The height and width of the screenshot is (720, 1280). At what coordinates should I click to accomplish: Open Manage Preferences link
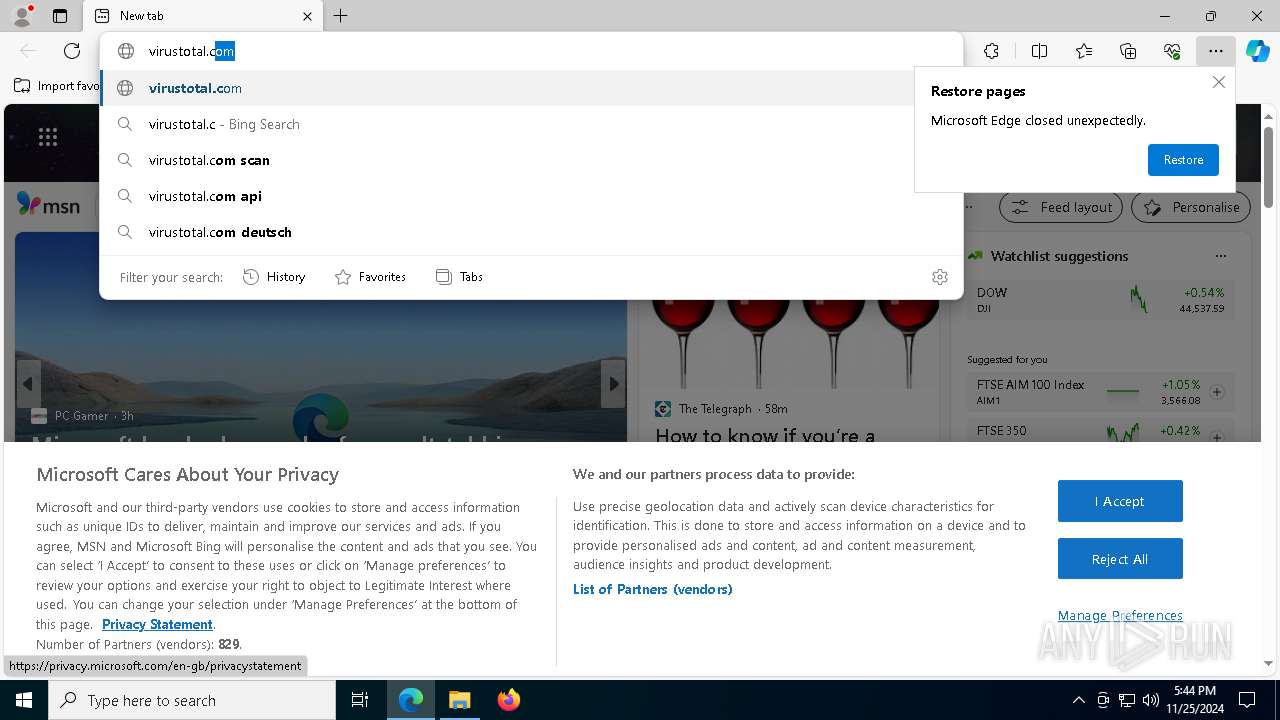click(1120, 615)
